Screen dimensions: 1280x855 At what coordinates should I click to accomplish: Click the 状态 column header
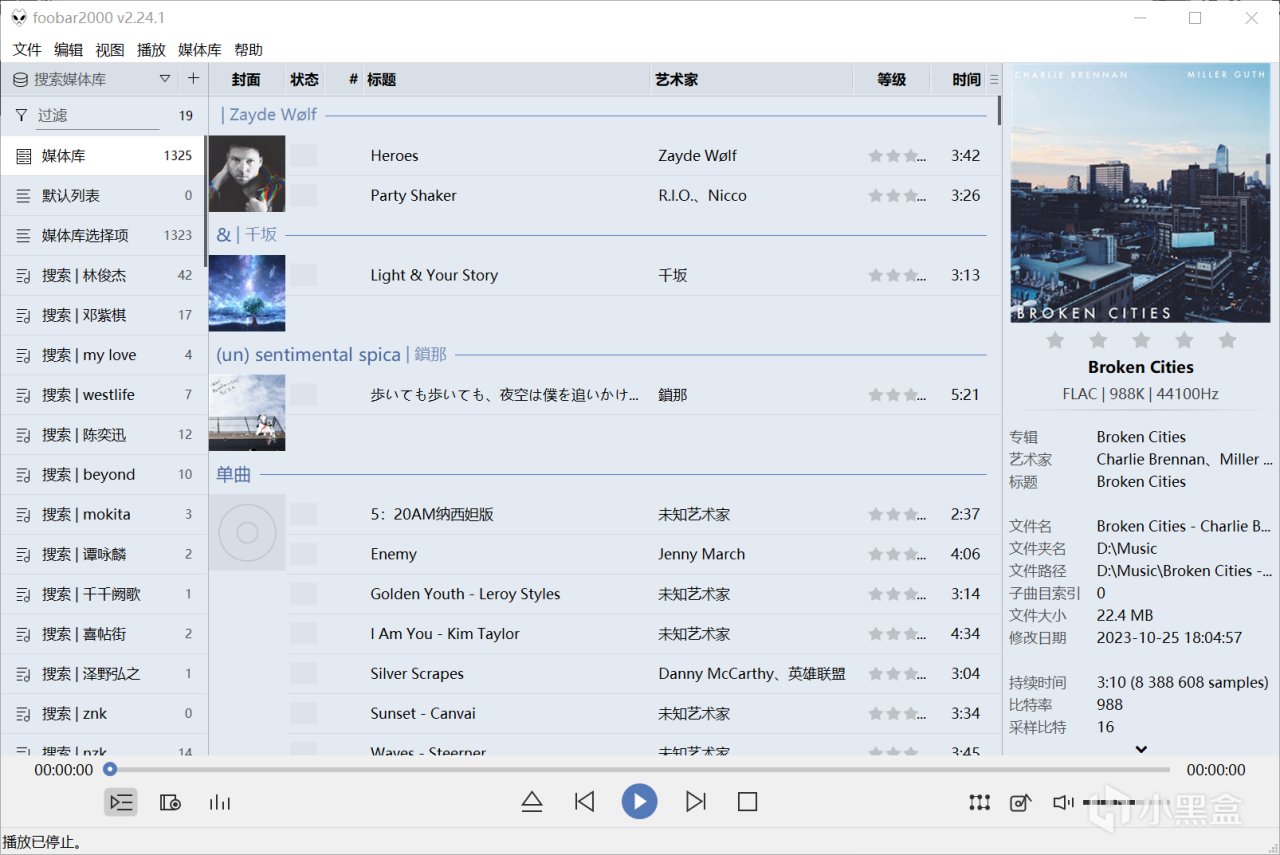(x=304, y=79)
